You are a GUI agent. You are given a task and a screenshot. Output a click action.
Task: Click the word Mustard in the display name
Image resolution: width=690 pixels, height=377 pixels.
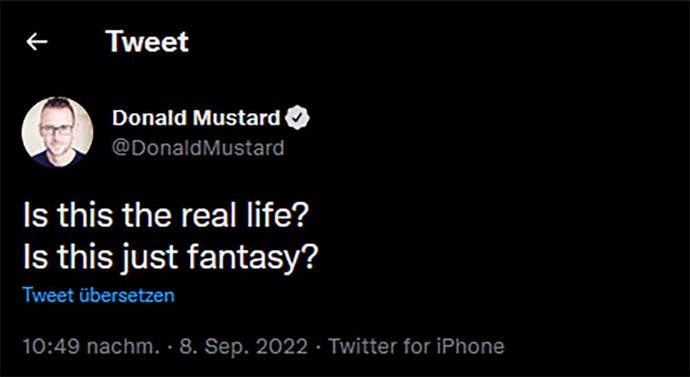tap(237, 118)
